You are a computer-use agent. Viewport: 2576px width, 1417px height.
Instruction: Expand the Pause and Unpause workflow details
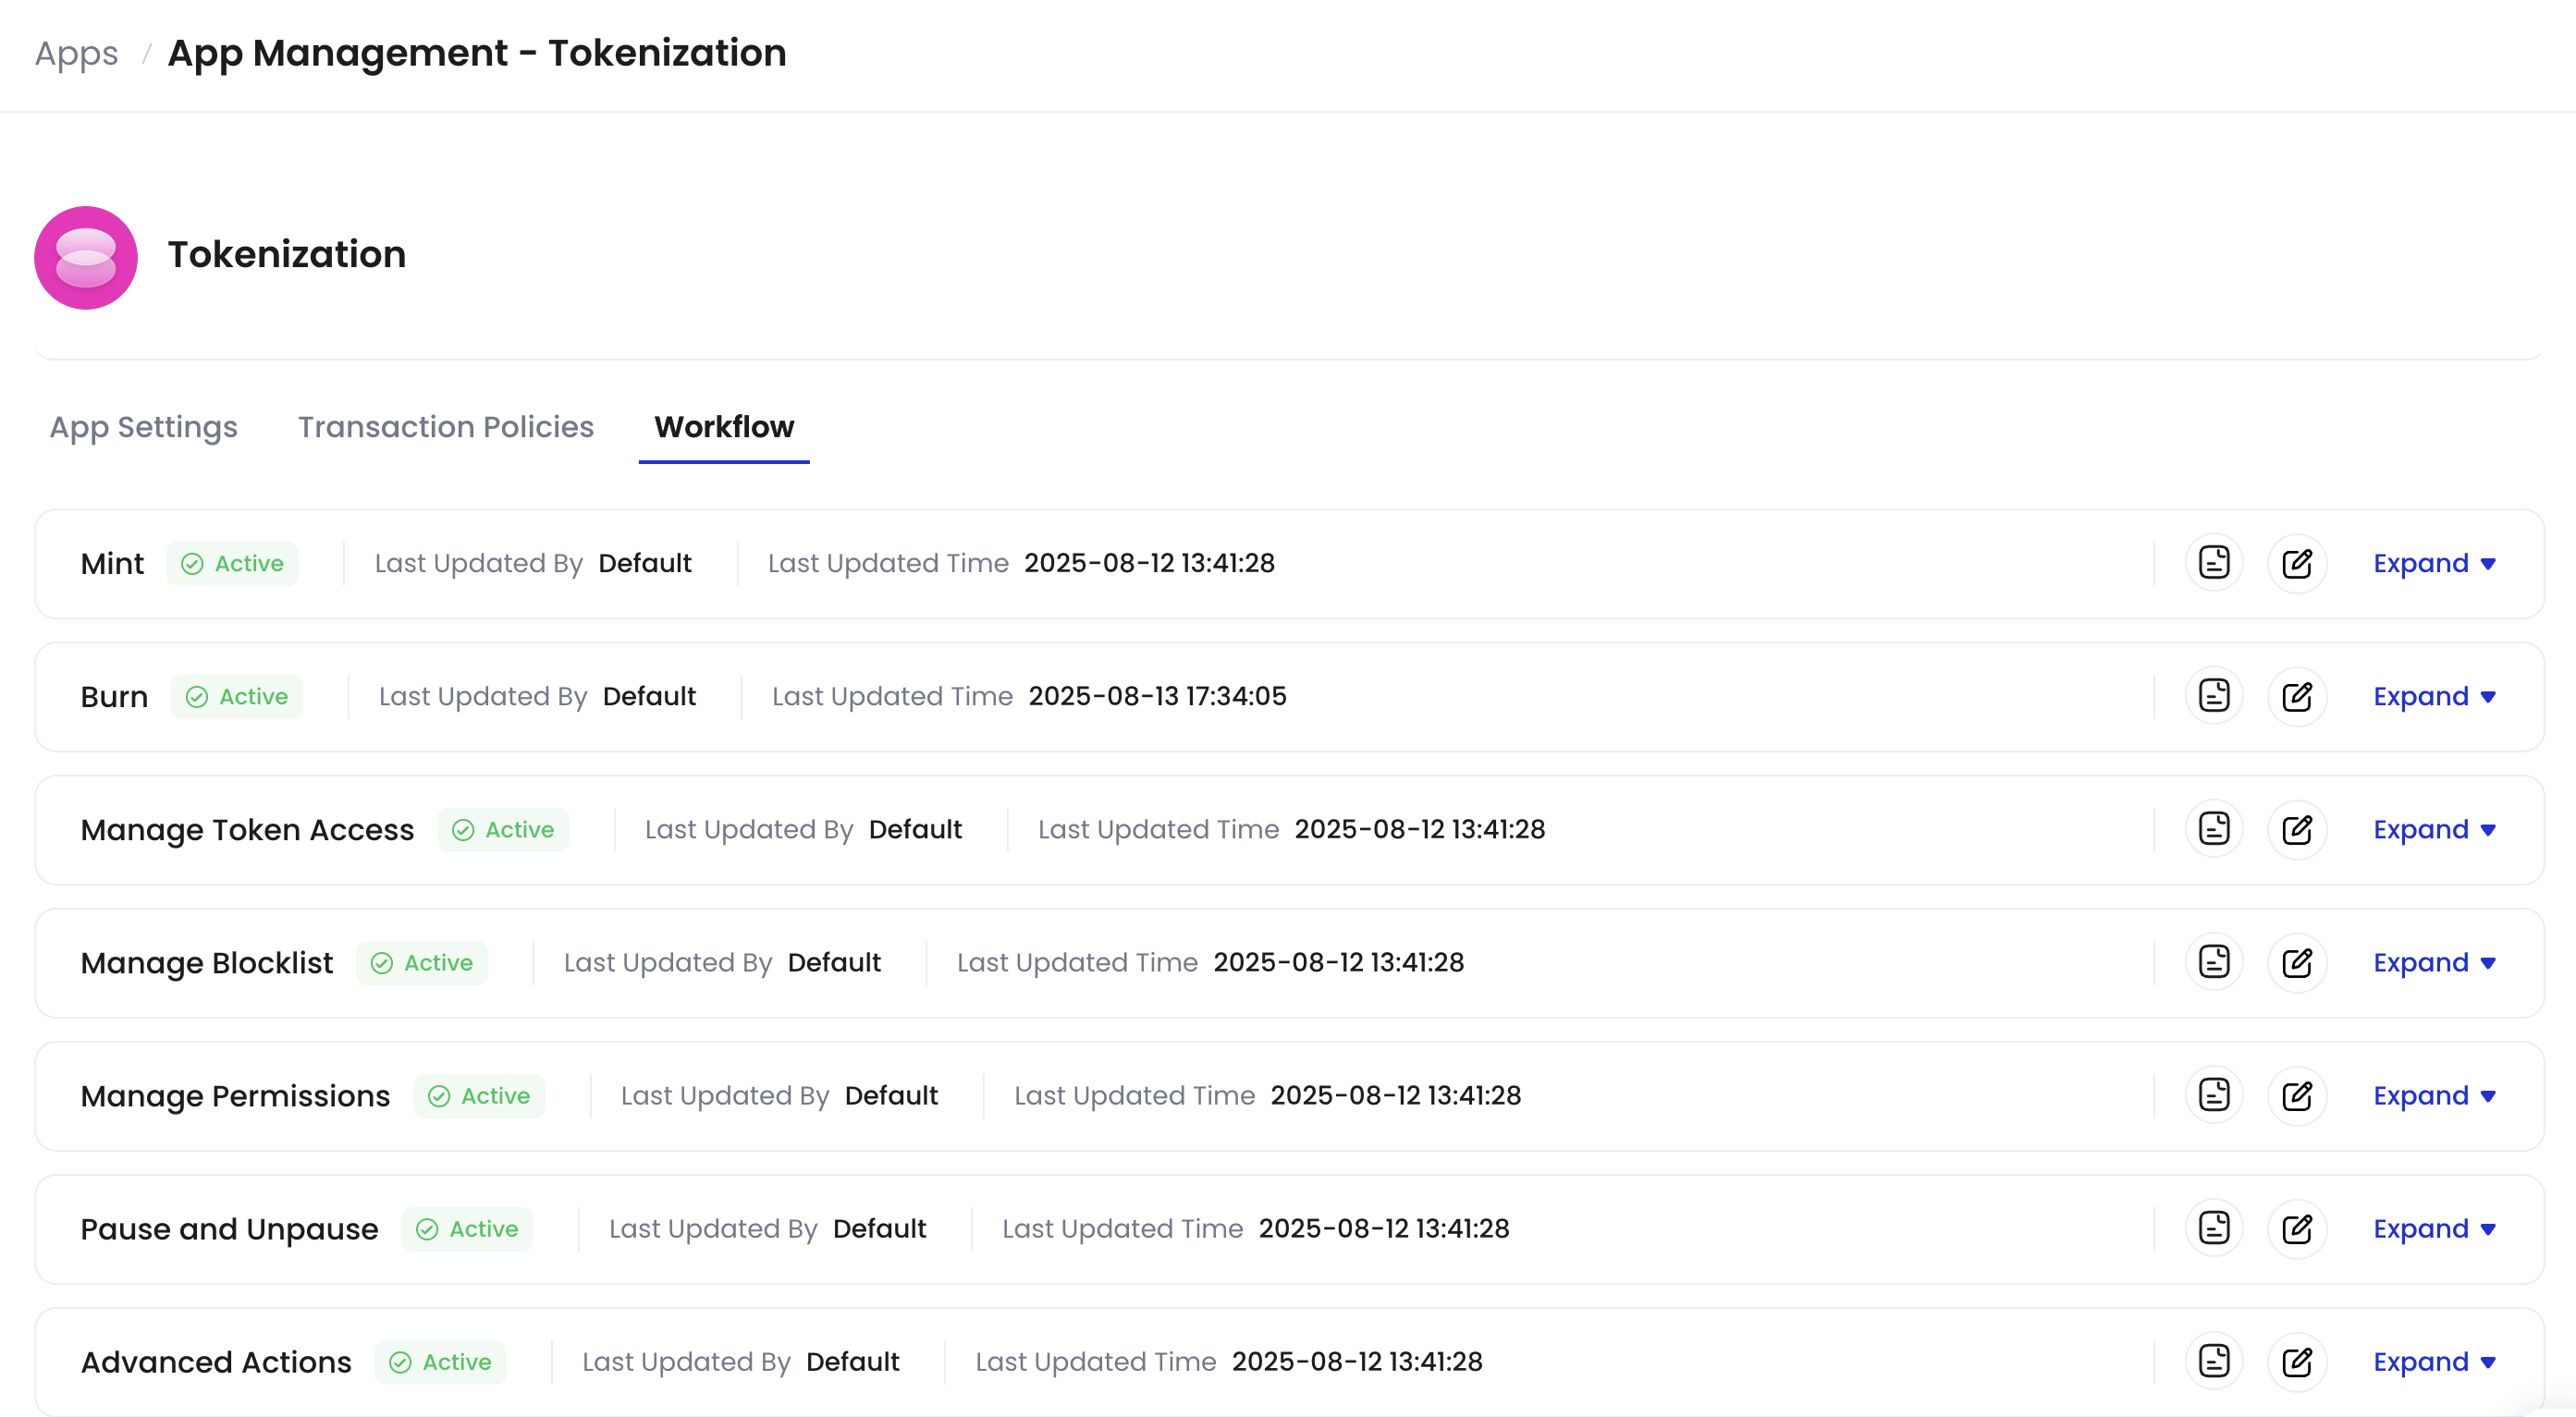click(2434, 1228)
